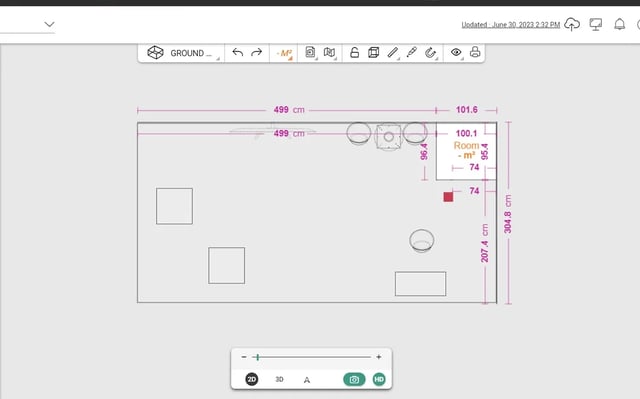Select the round stool near the rectangle

[422, 241]
